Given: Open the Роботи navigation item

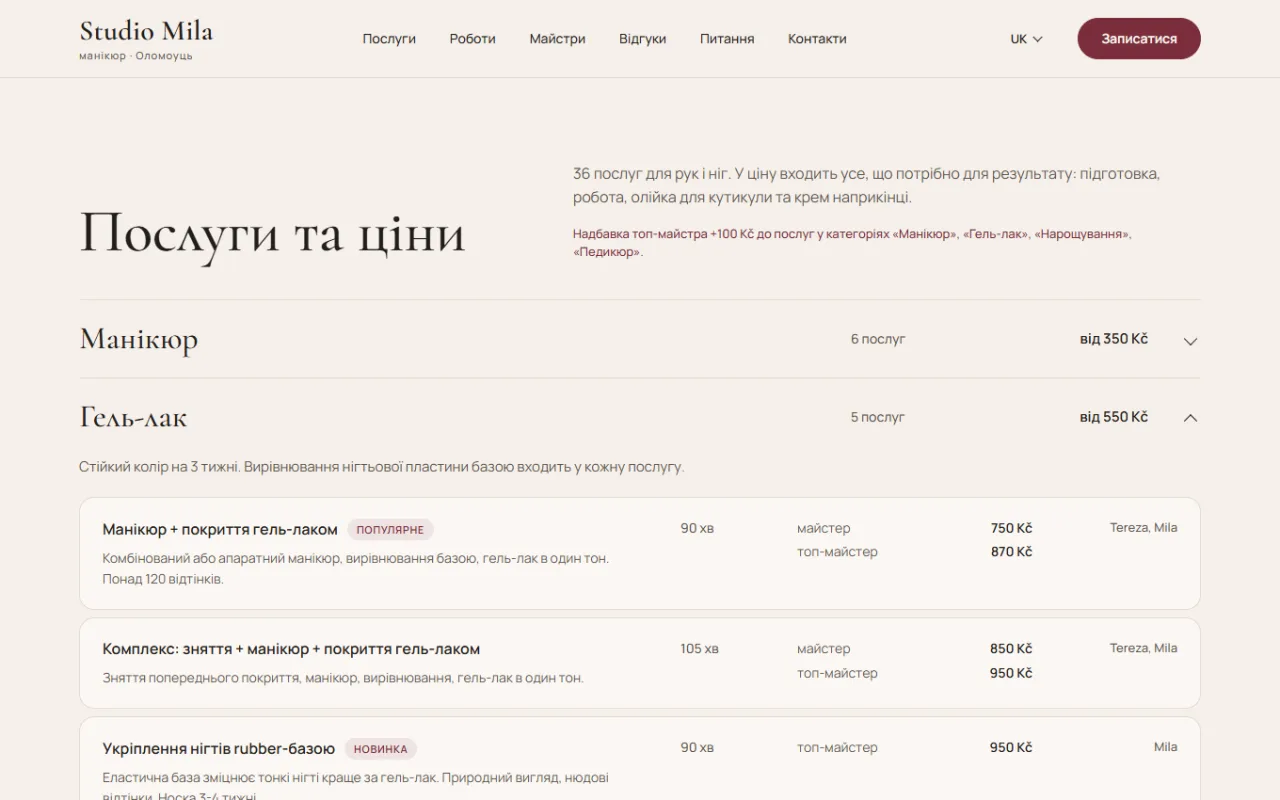Looking at the screenshot, I should (473, 39).
